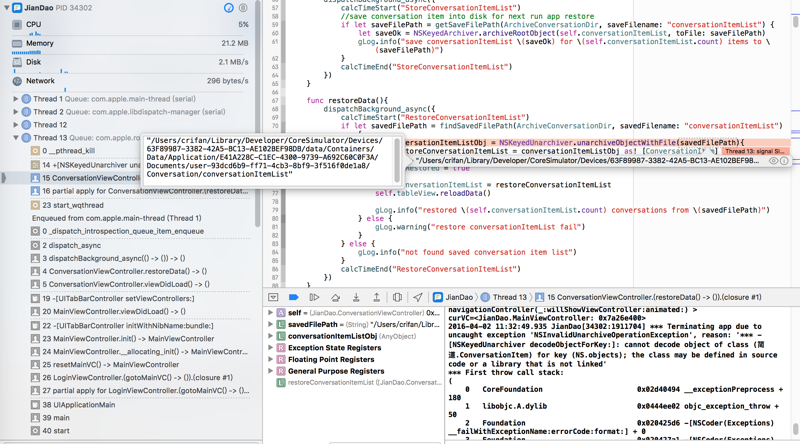Screen dimensions: 800x444
Task: Expand the conversationItemListObj variable
Action: pos(270,336)
